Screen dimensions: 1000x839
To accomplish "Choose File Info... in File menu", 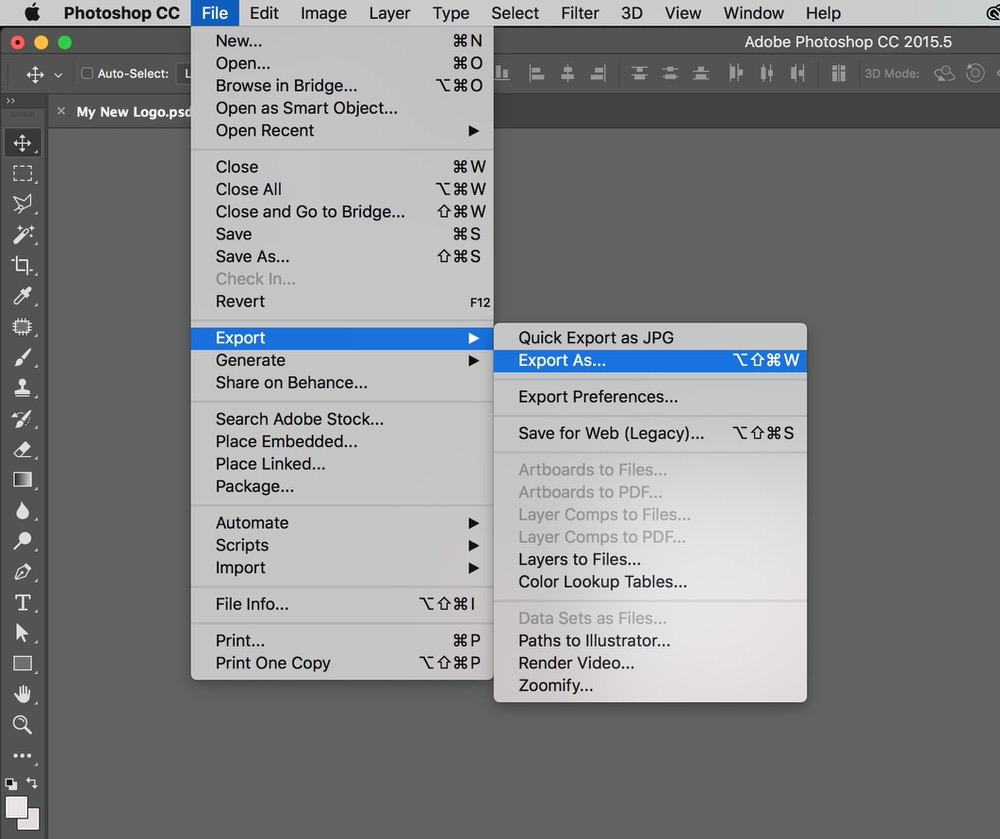I will (x=342, y=604).
